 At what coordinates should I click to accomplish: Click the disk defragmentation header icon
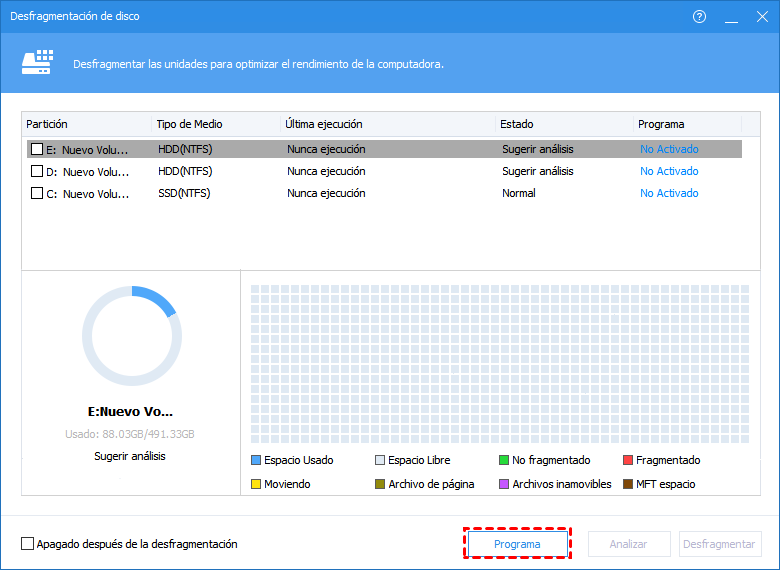(x=37, y=63)
